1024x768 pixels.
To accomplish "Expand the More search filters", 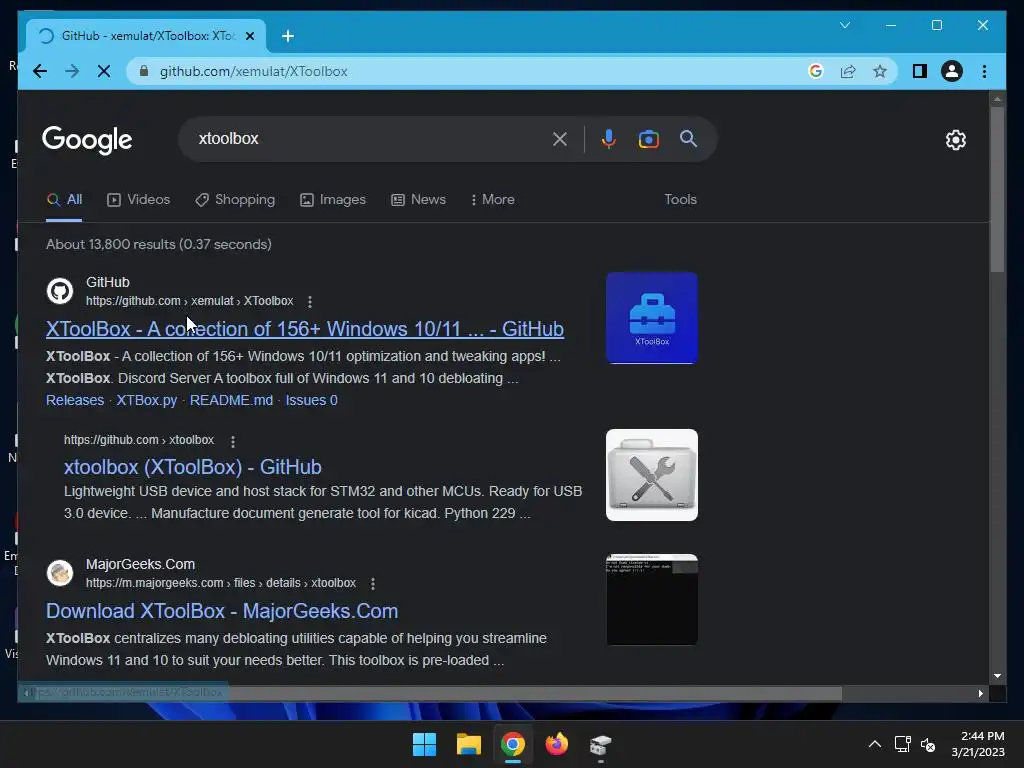I will (492, 200).
